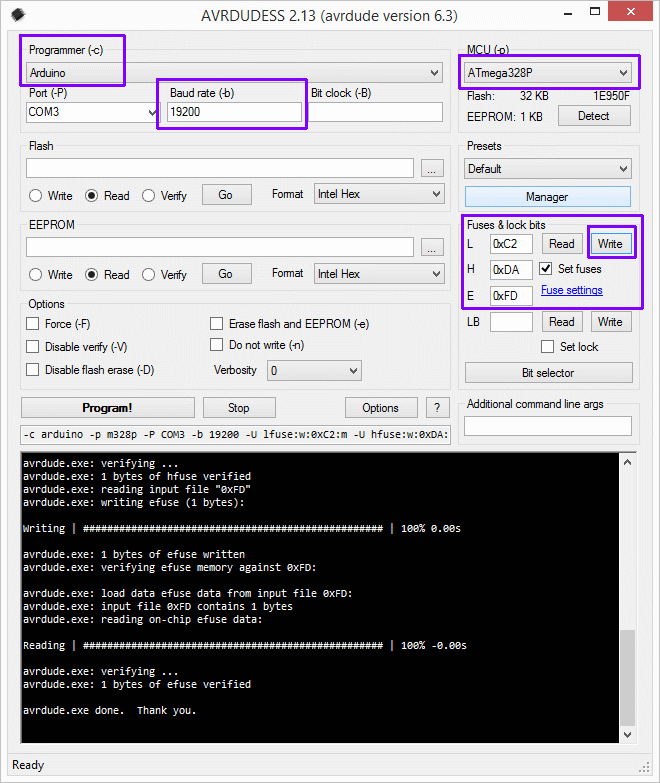Screen dimensions: 660x783
Task: Check Erase flash and EEPROM option
Action: pyautogui.click(x=217, y=324)
